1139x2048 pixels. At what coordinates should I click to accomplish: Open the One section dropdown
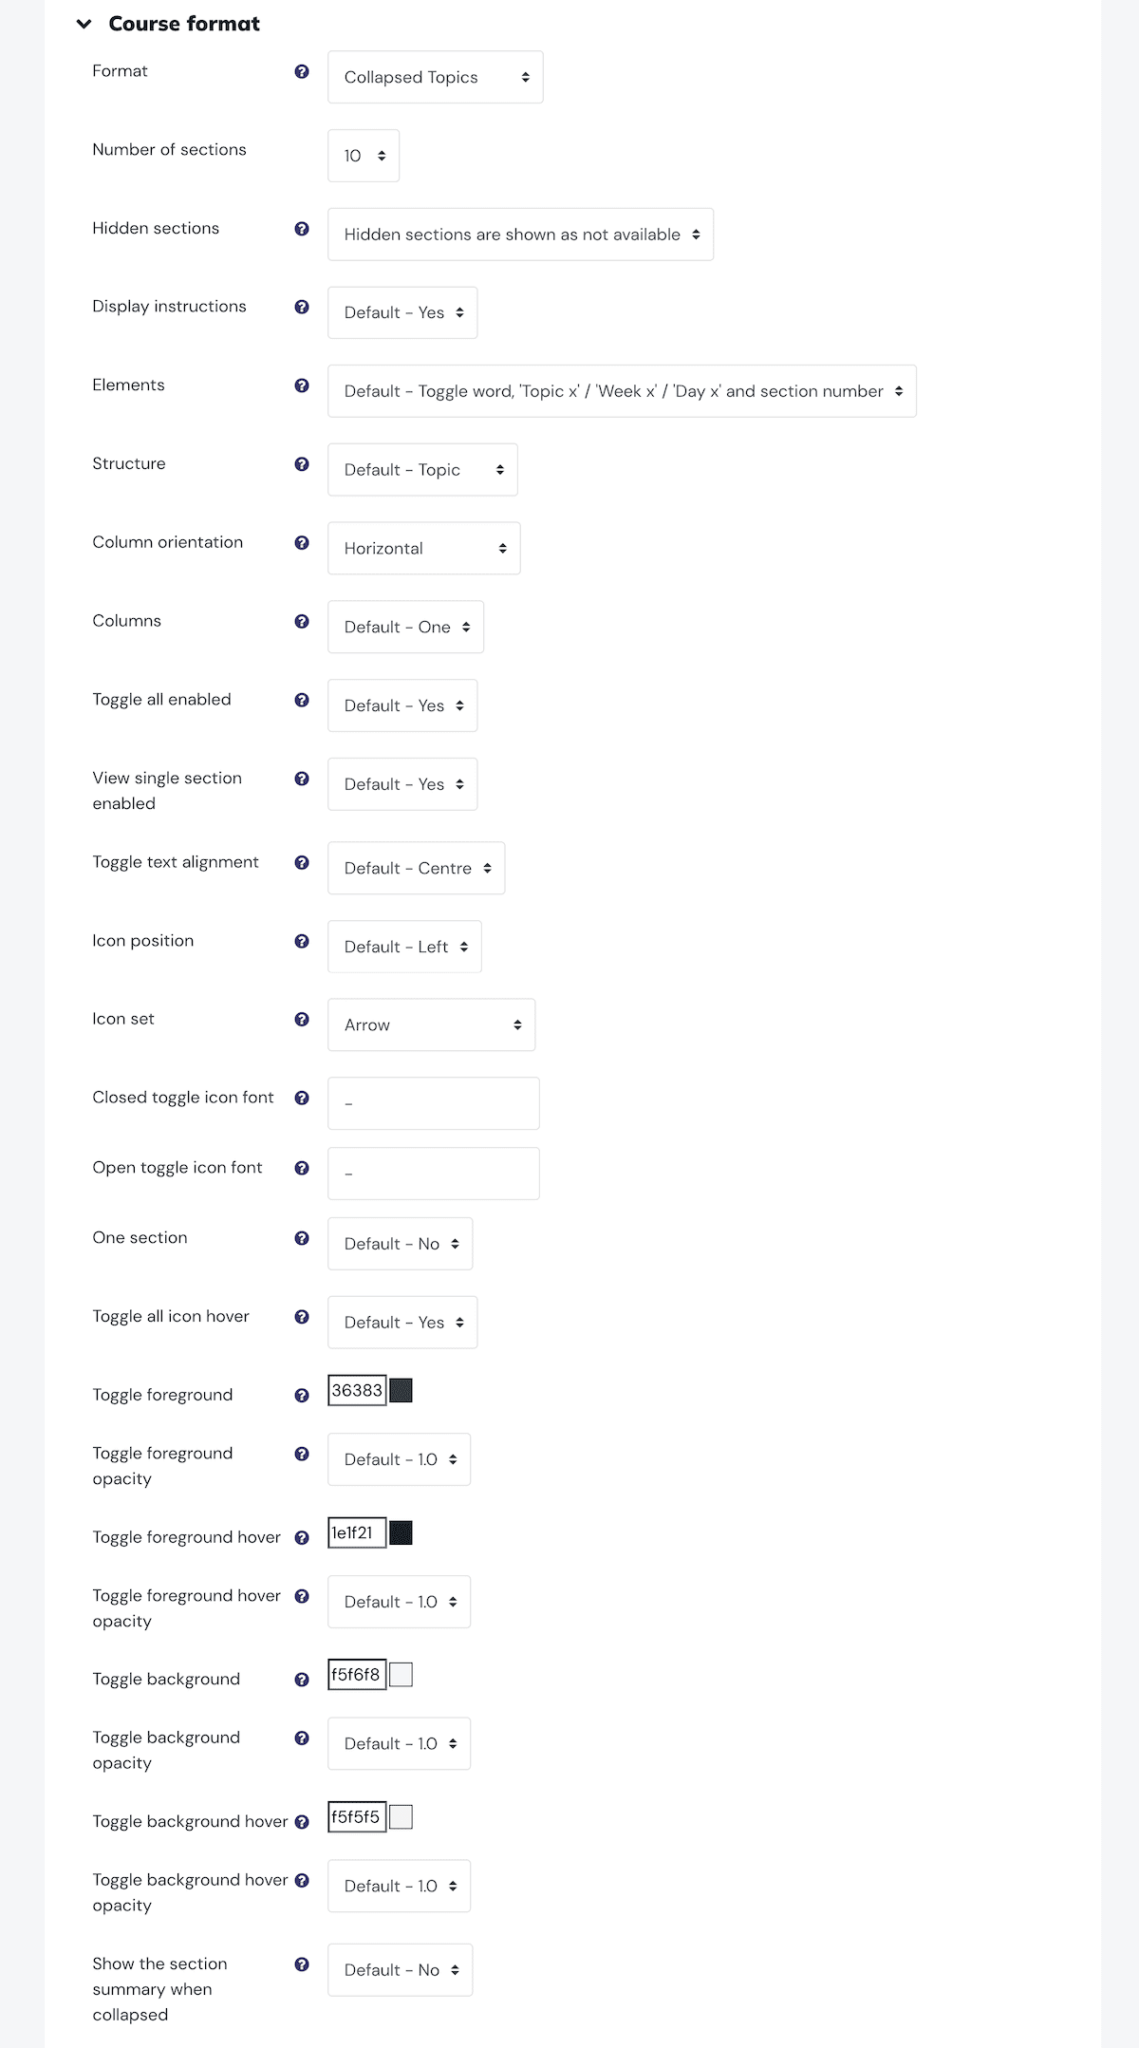coord(400,1244)
